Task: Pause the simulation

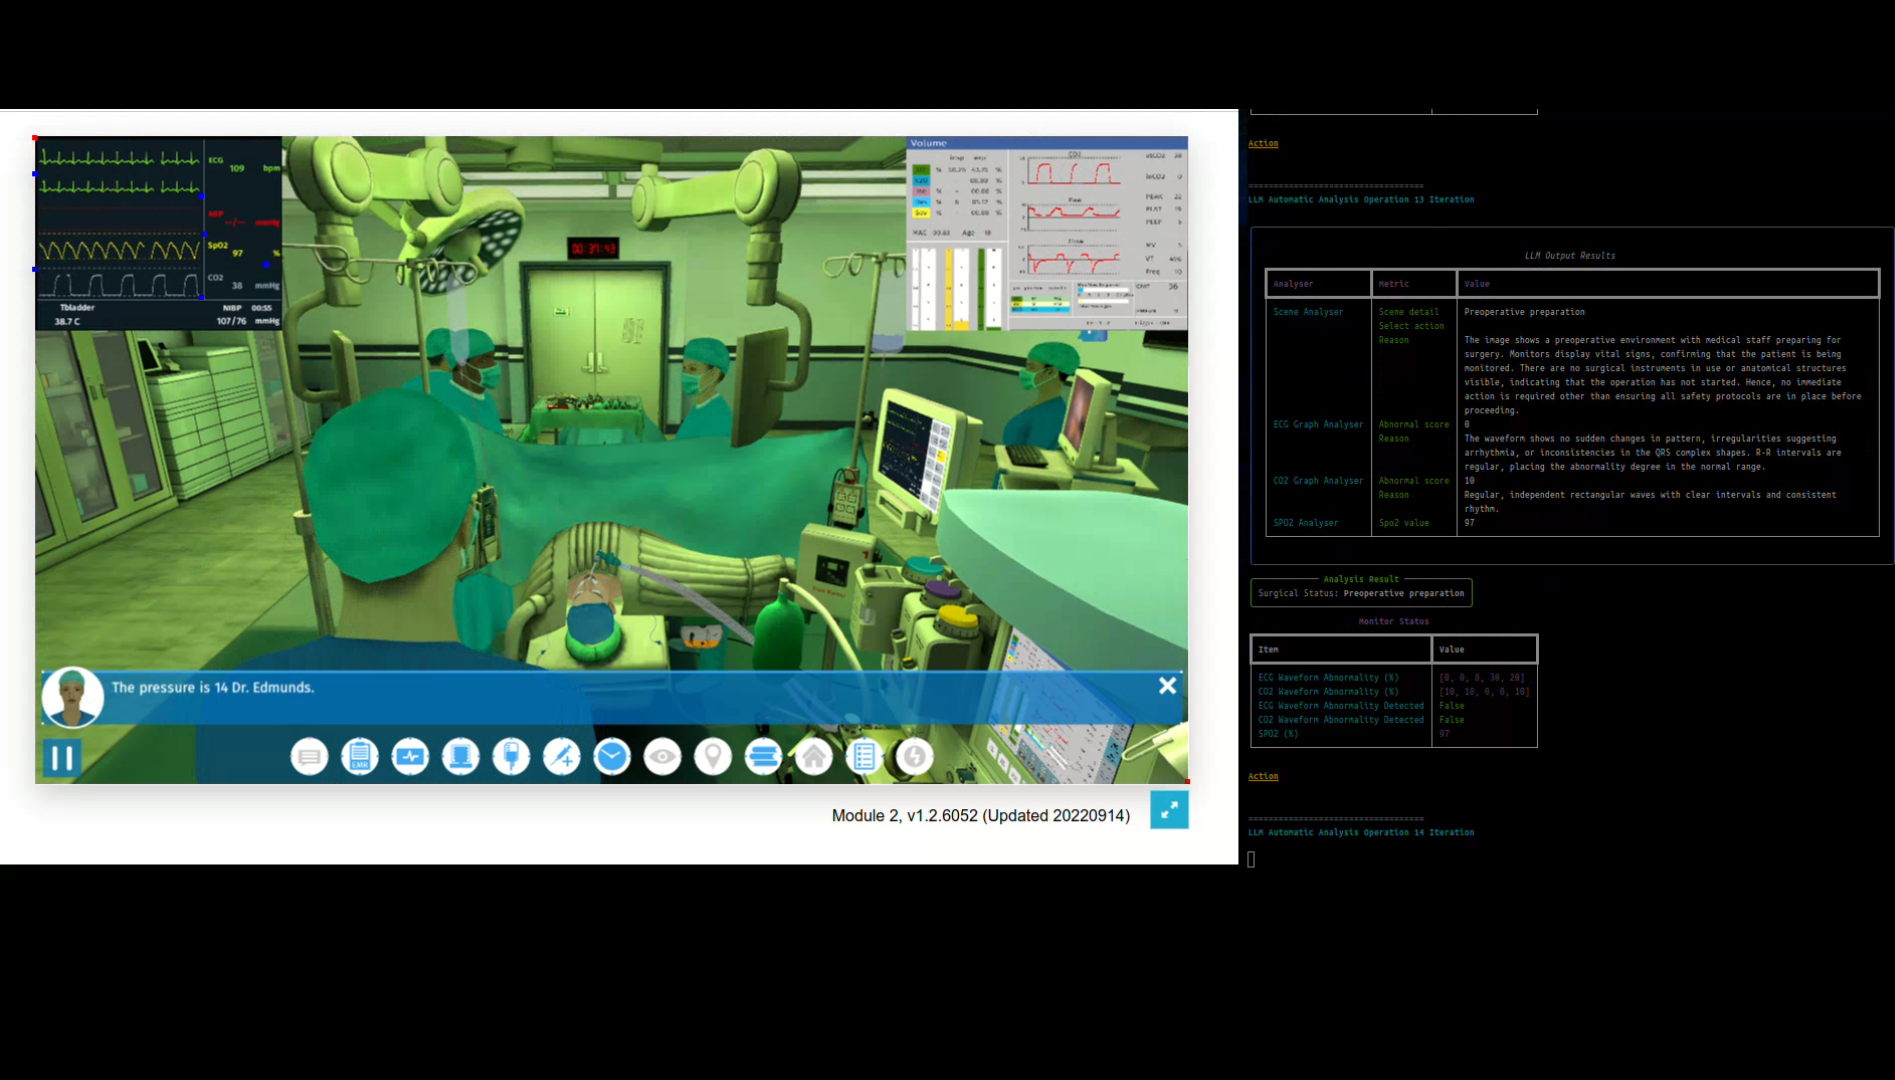Action: 62,758
